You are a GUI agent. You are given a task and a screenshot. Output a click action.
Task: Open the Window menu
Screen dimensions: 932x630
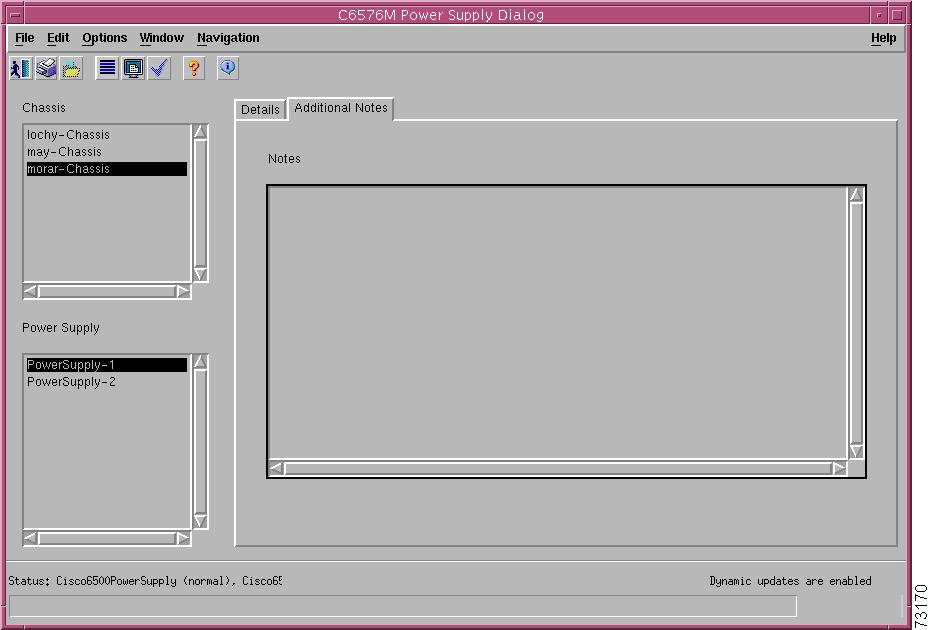tap(162, 38)
